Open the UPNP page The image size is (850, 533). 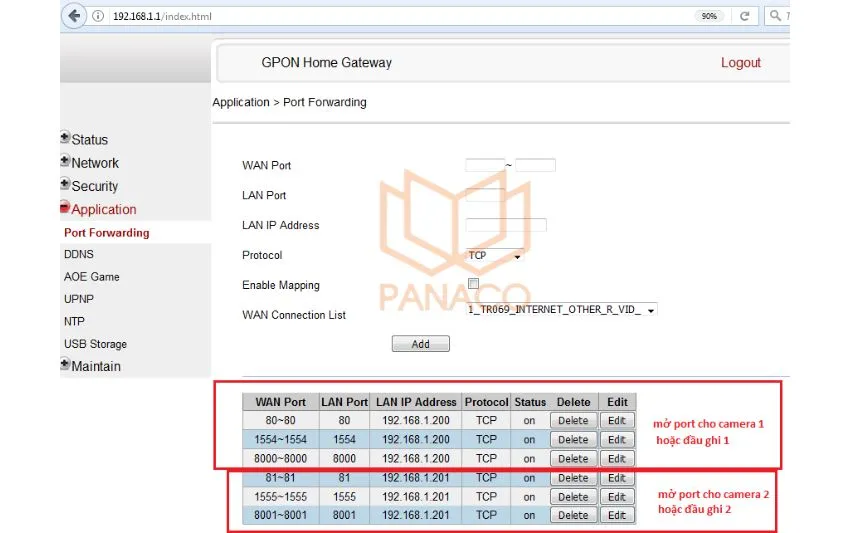click(x=79, y=299)
